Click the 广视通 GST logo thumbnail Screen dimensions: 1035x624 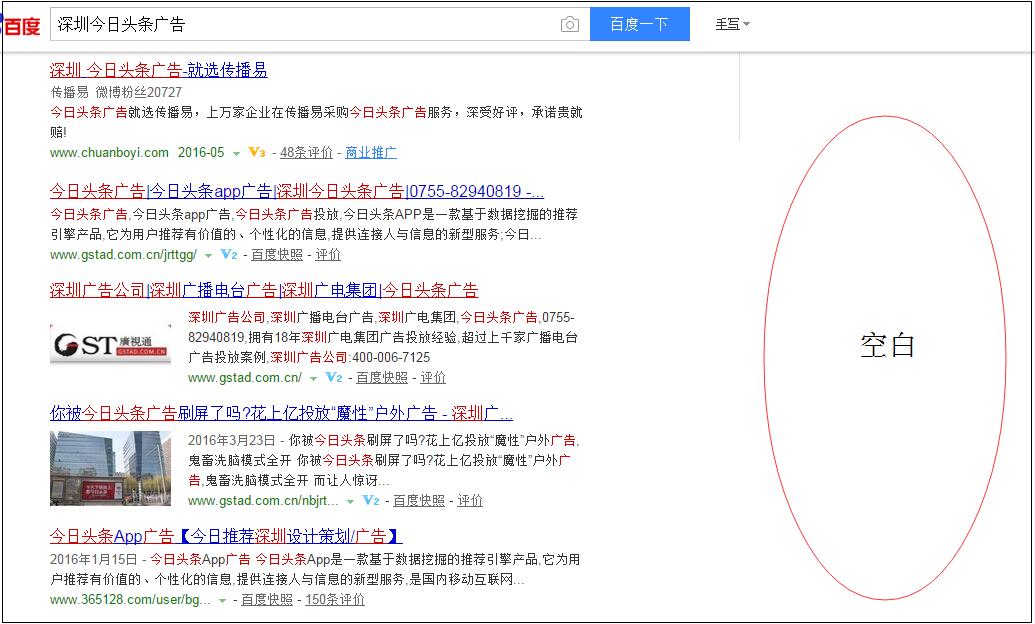point(110,345)
